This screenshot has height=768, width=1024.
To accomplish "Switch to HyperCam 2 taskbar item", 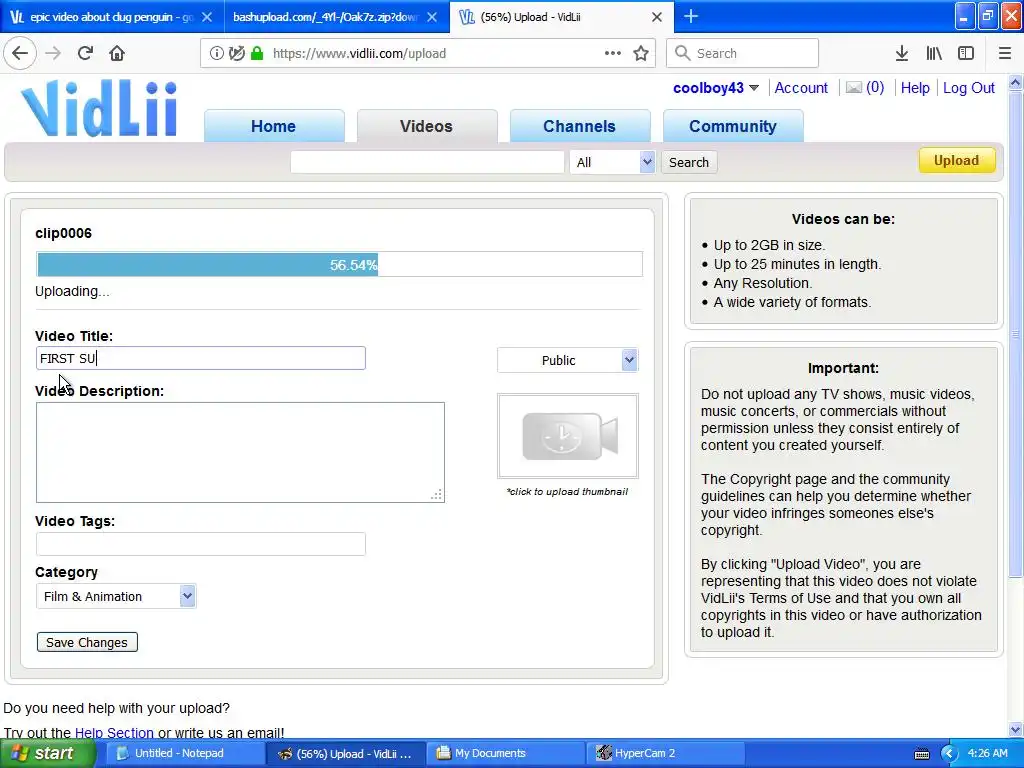I will click(x=666, y=753).
